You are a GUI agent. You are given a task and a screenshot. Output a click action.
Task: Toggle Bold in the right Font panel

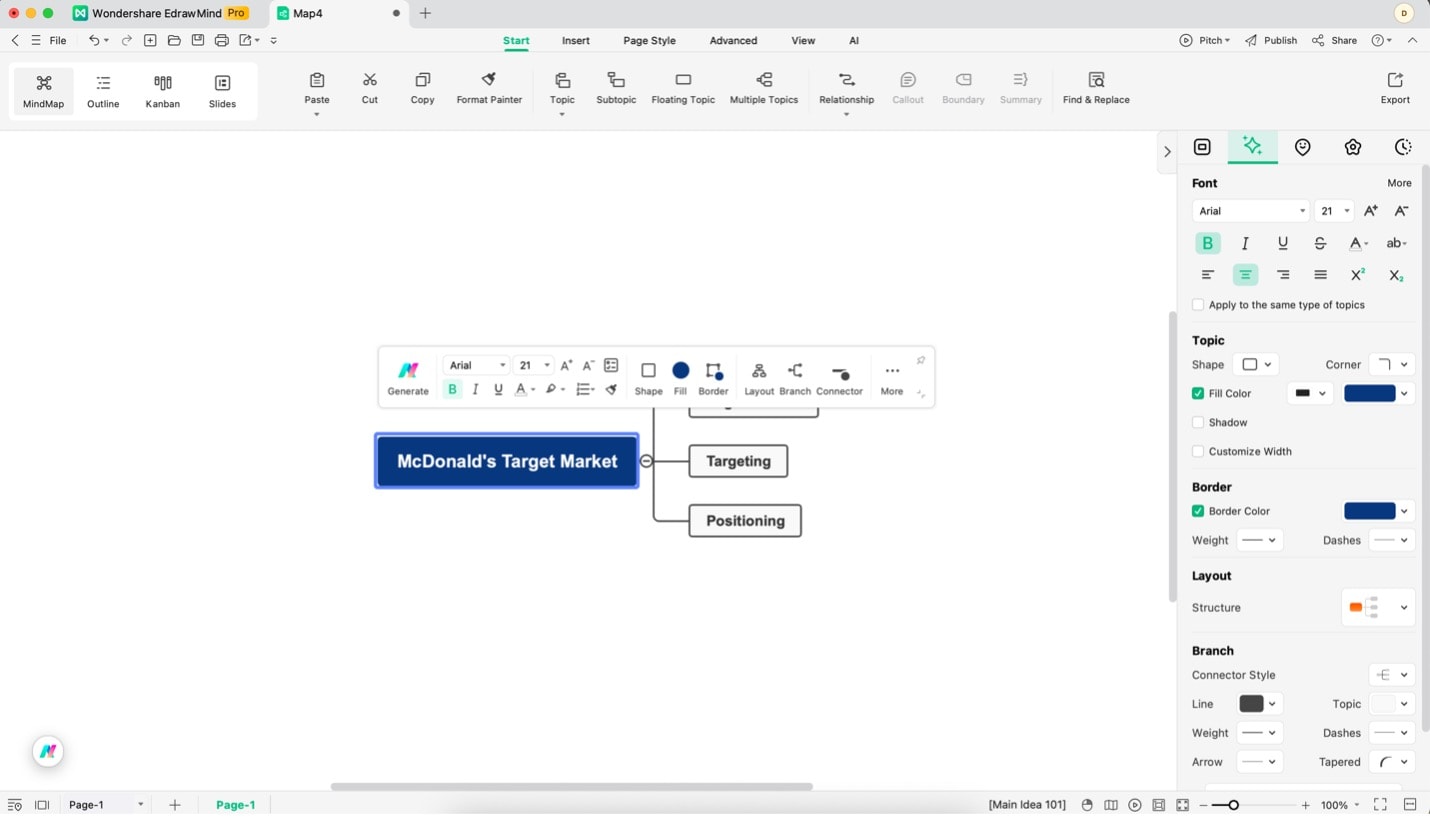coord(1207,243)
